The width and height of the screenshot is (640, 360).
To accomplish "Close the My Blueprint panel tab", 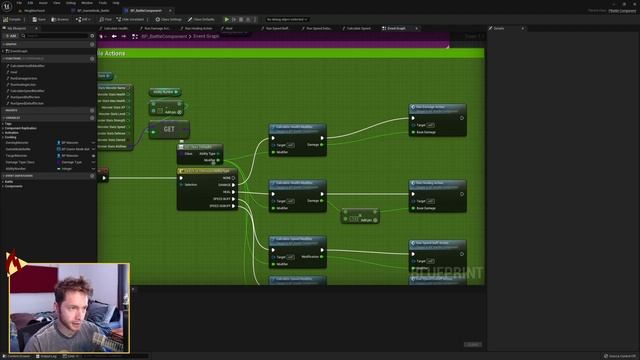I will coord(36,28).
